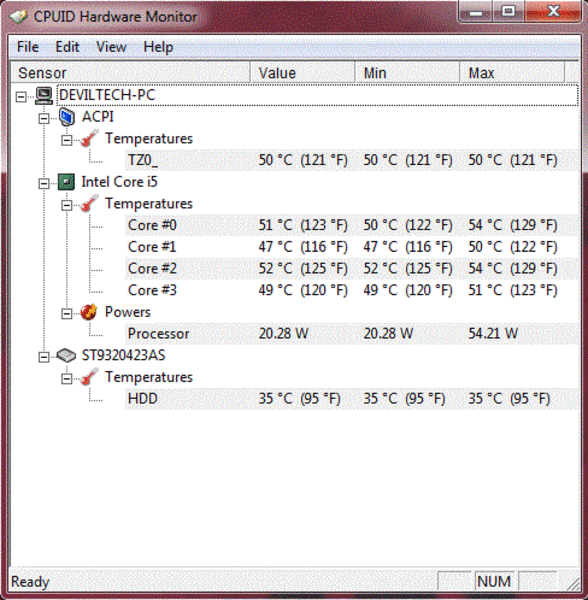Select the ACPI label
The height and width of the screenshot is (600, 588).
(98, 117)
